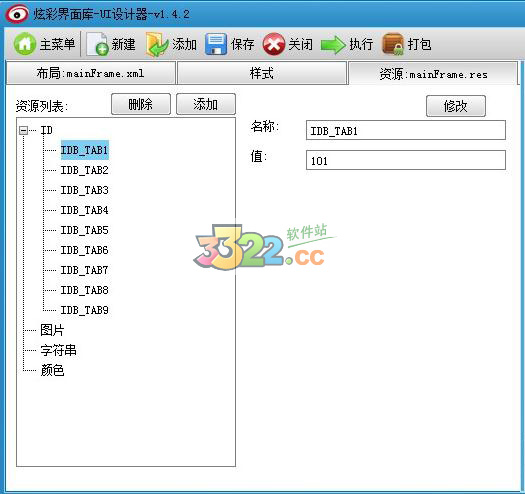Click the 名称 input field
The height and width of the screenshot is (494, 525).
406,130
